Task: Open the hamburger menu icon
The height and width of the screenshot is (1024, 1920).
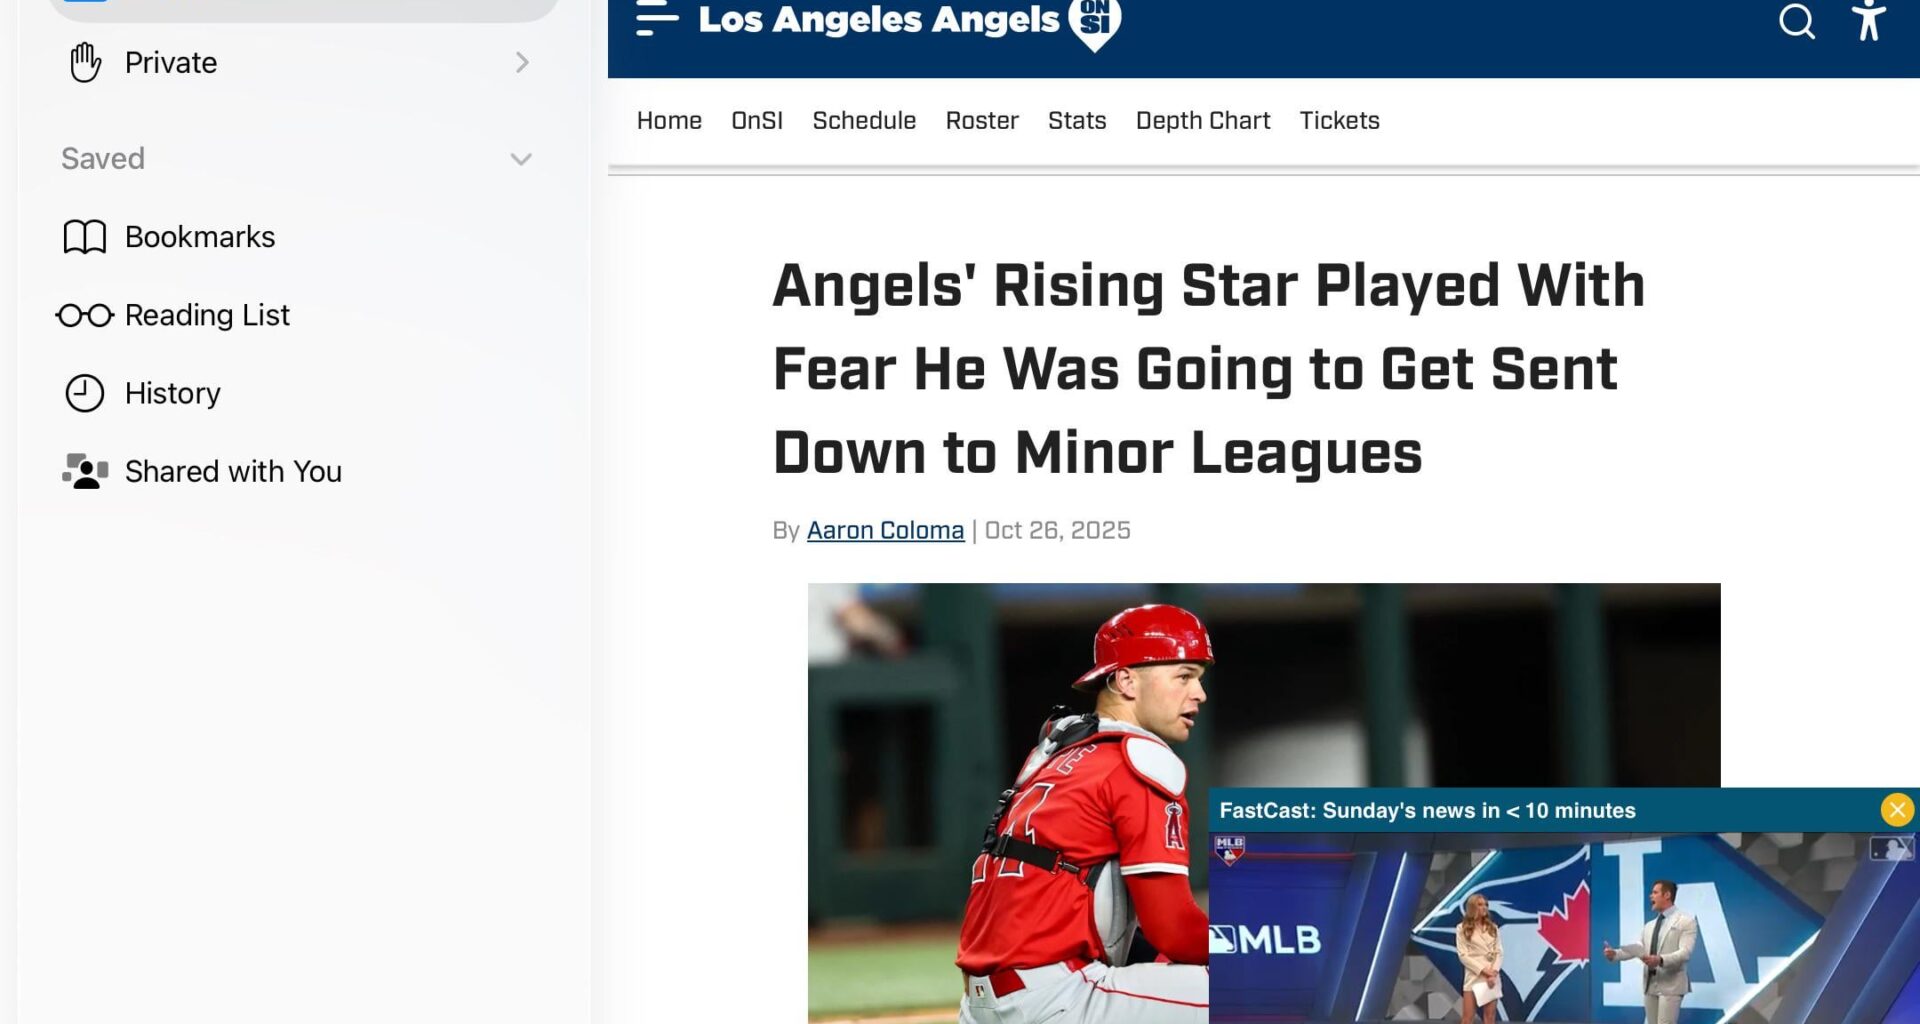Action: pyautogui.click(x=657, y=19)
